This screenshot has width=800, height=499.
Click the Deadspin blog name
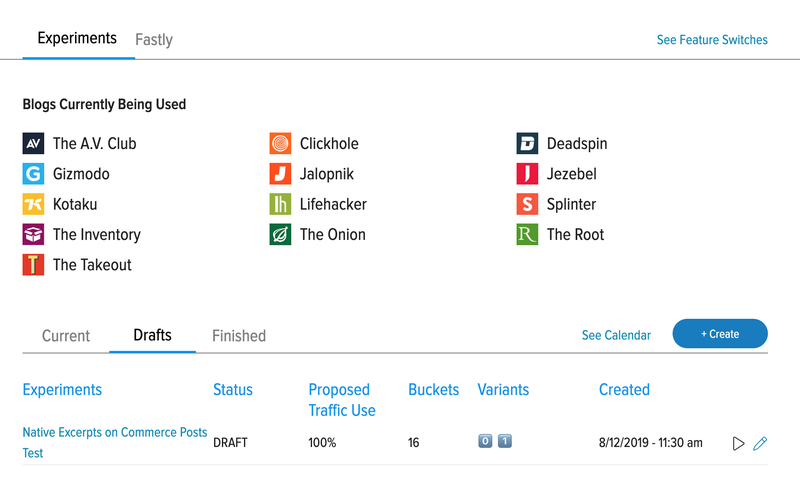pyautogui.click(x=577, y=144)
